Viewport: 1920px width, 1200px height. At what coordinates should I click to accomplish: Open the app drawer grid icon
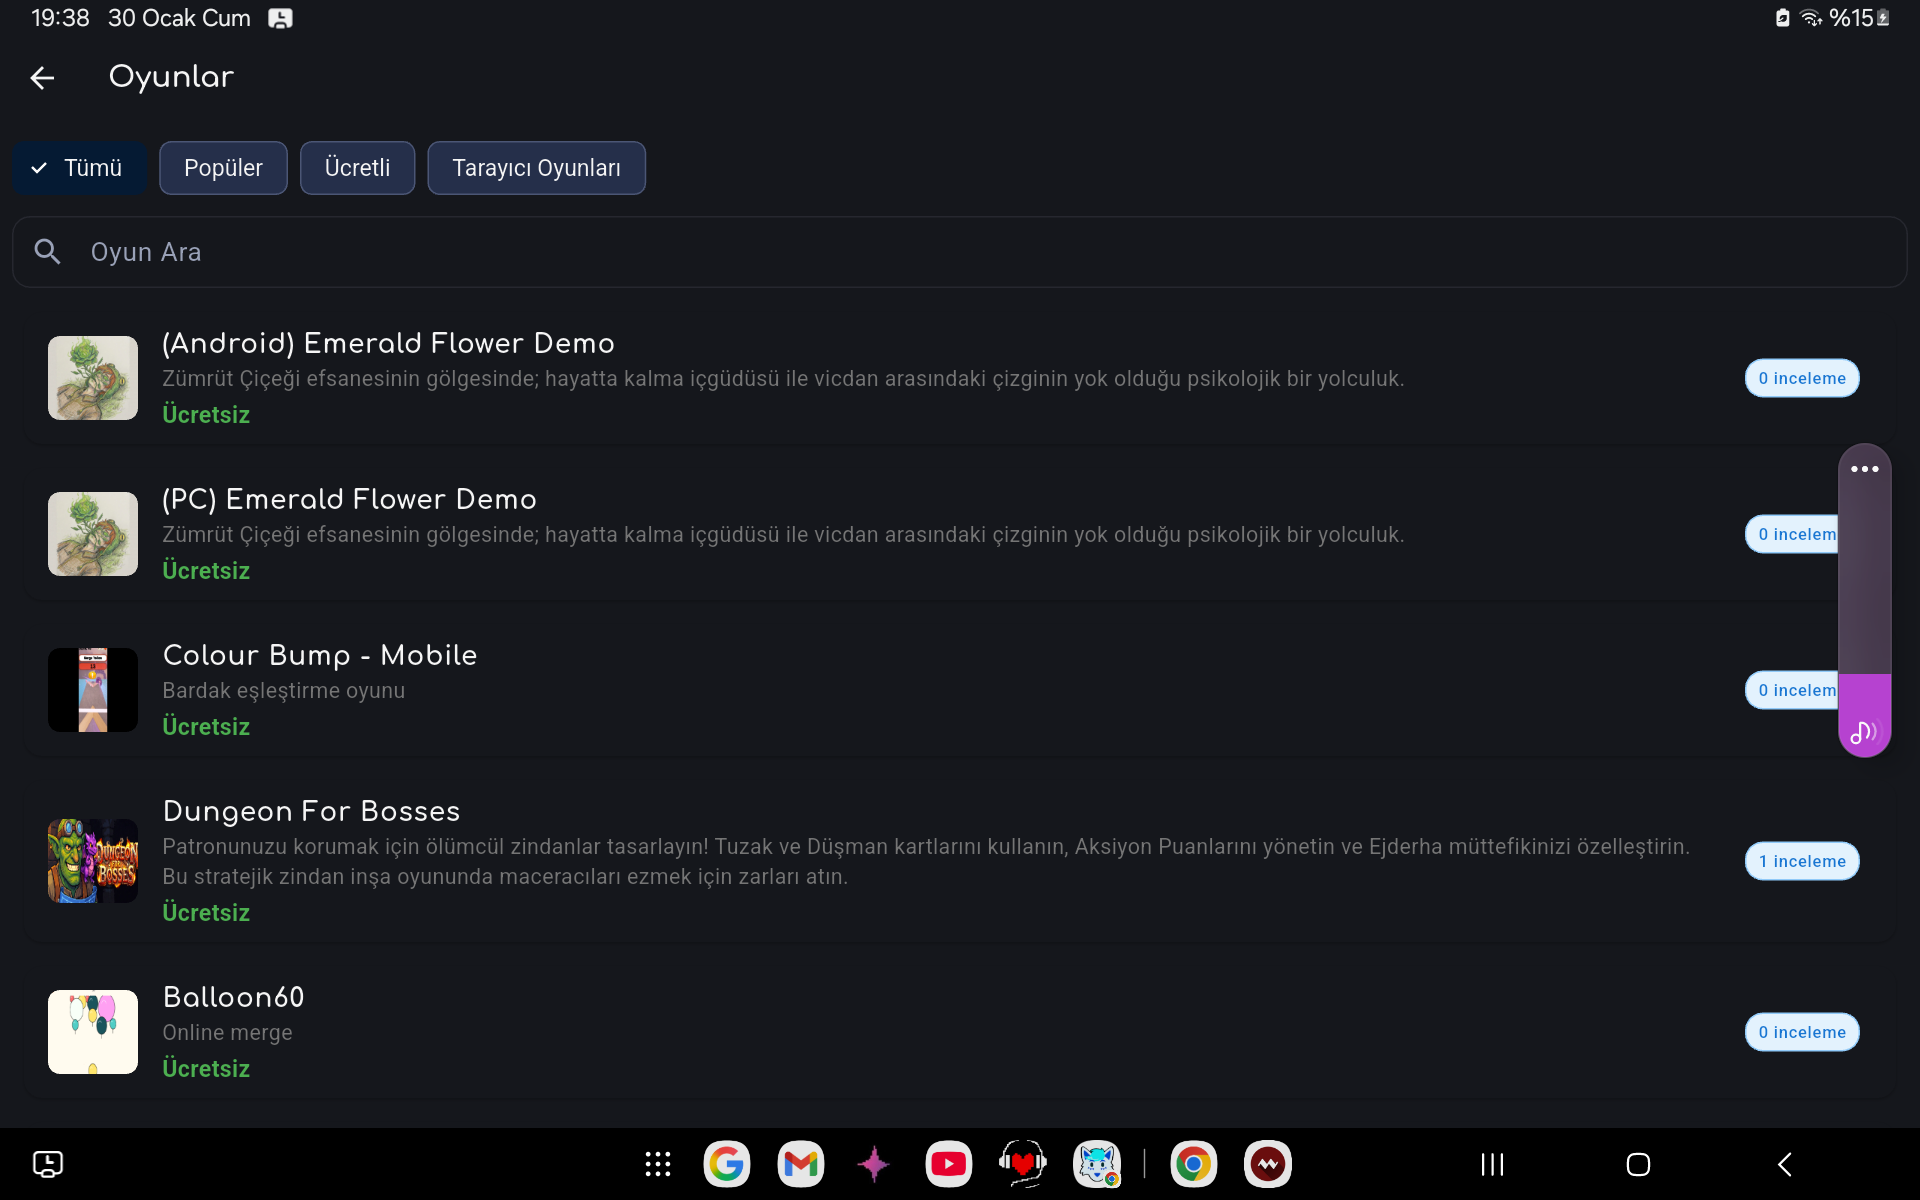point(657,1164)
